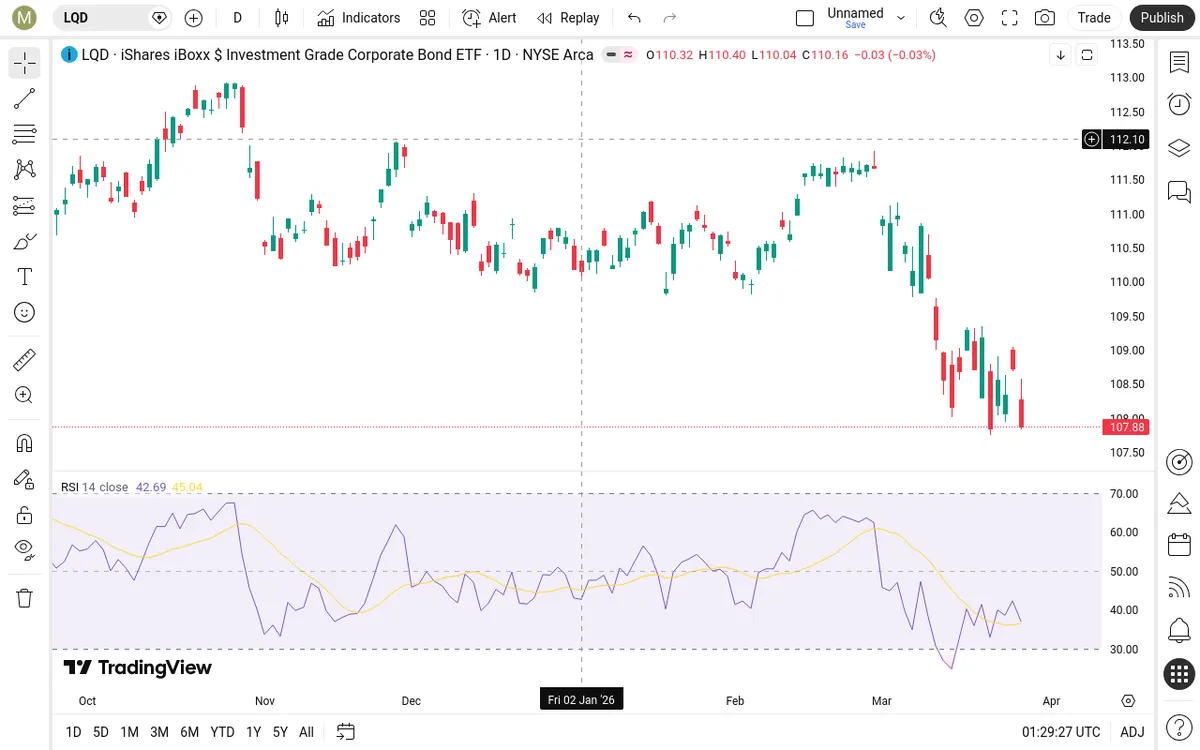The image size is (1200, 750).
Task: Select the 1M date range
Action: [x=129, y=732]
